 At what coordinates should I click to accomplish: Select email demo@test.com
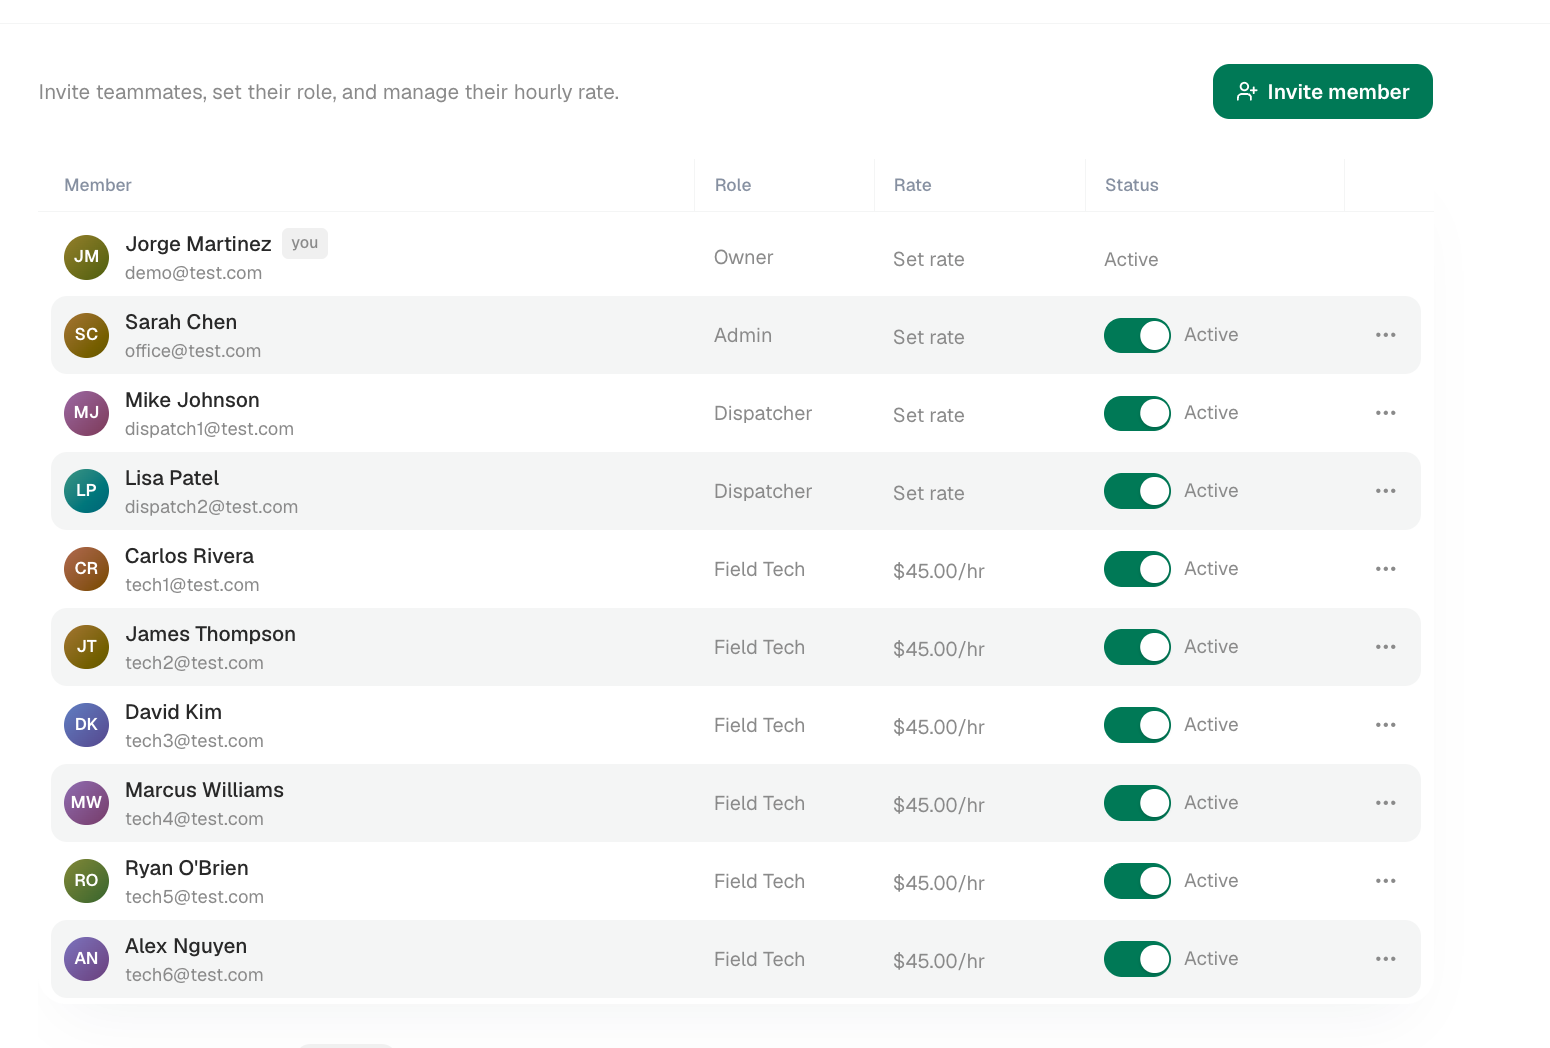click(x=193, y=273)
